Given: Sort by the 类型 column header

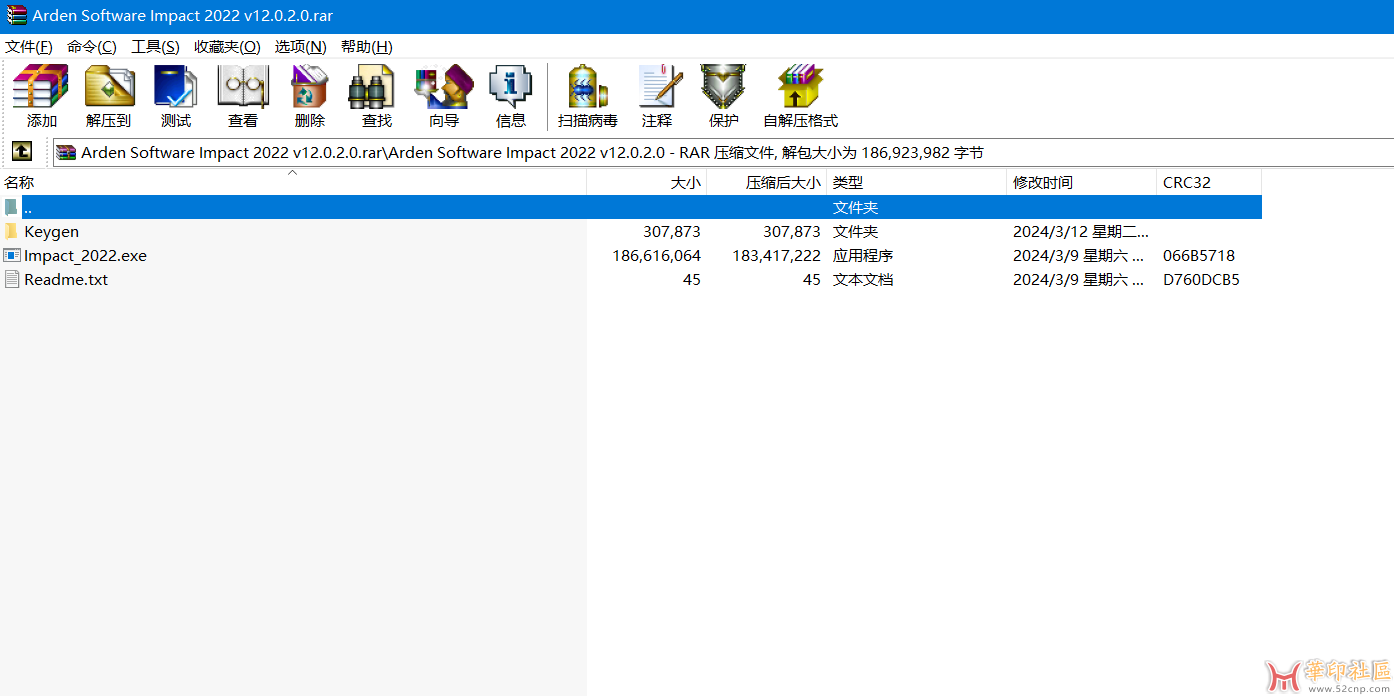Looking at the screenshot, I should pos(916,182).
